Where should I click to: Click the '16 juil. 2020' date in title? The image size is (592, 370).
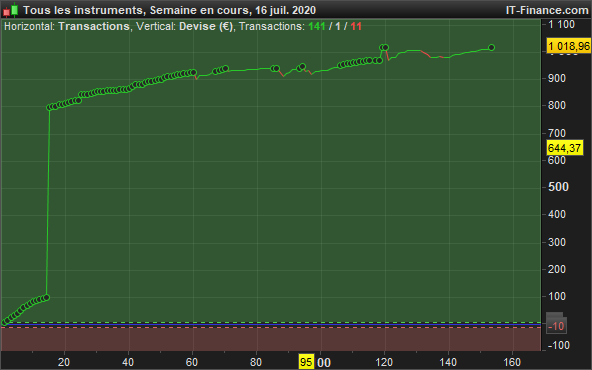[285, 10]
